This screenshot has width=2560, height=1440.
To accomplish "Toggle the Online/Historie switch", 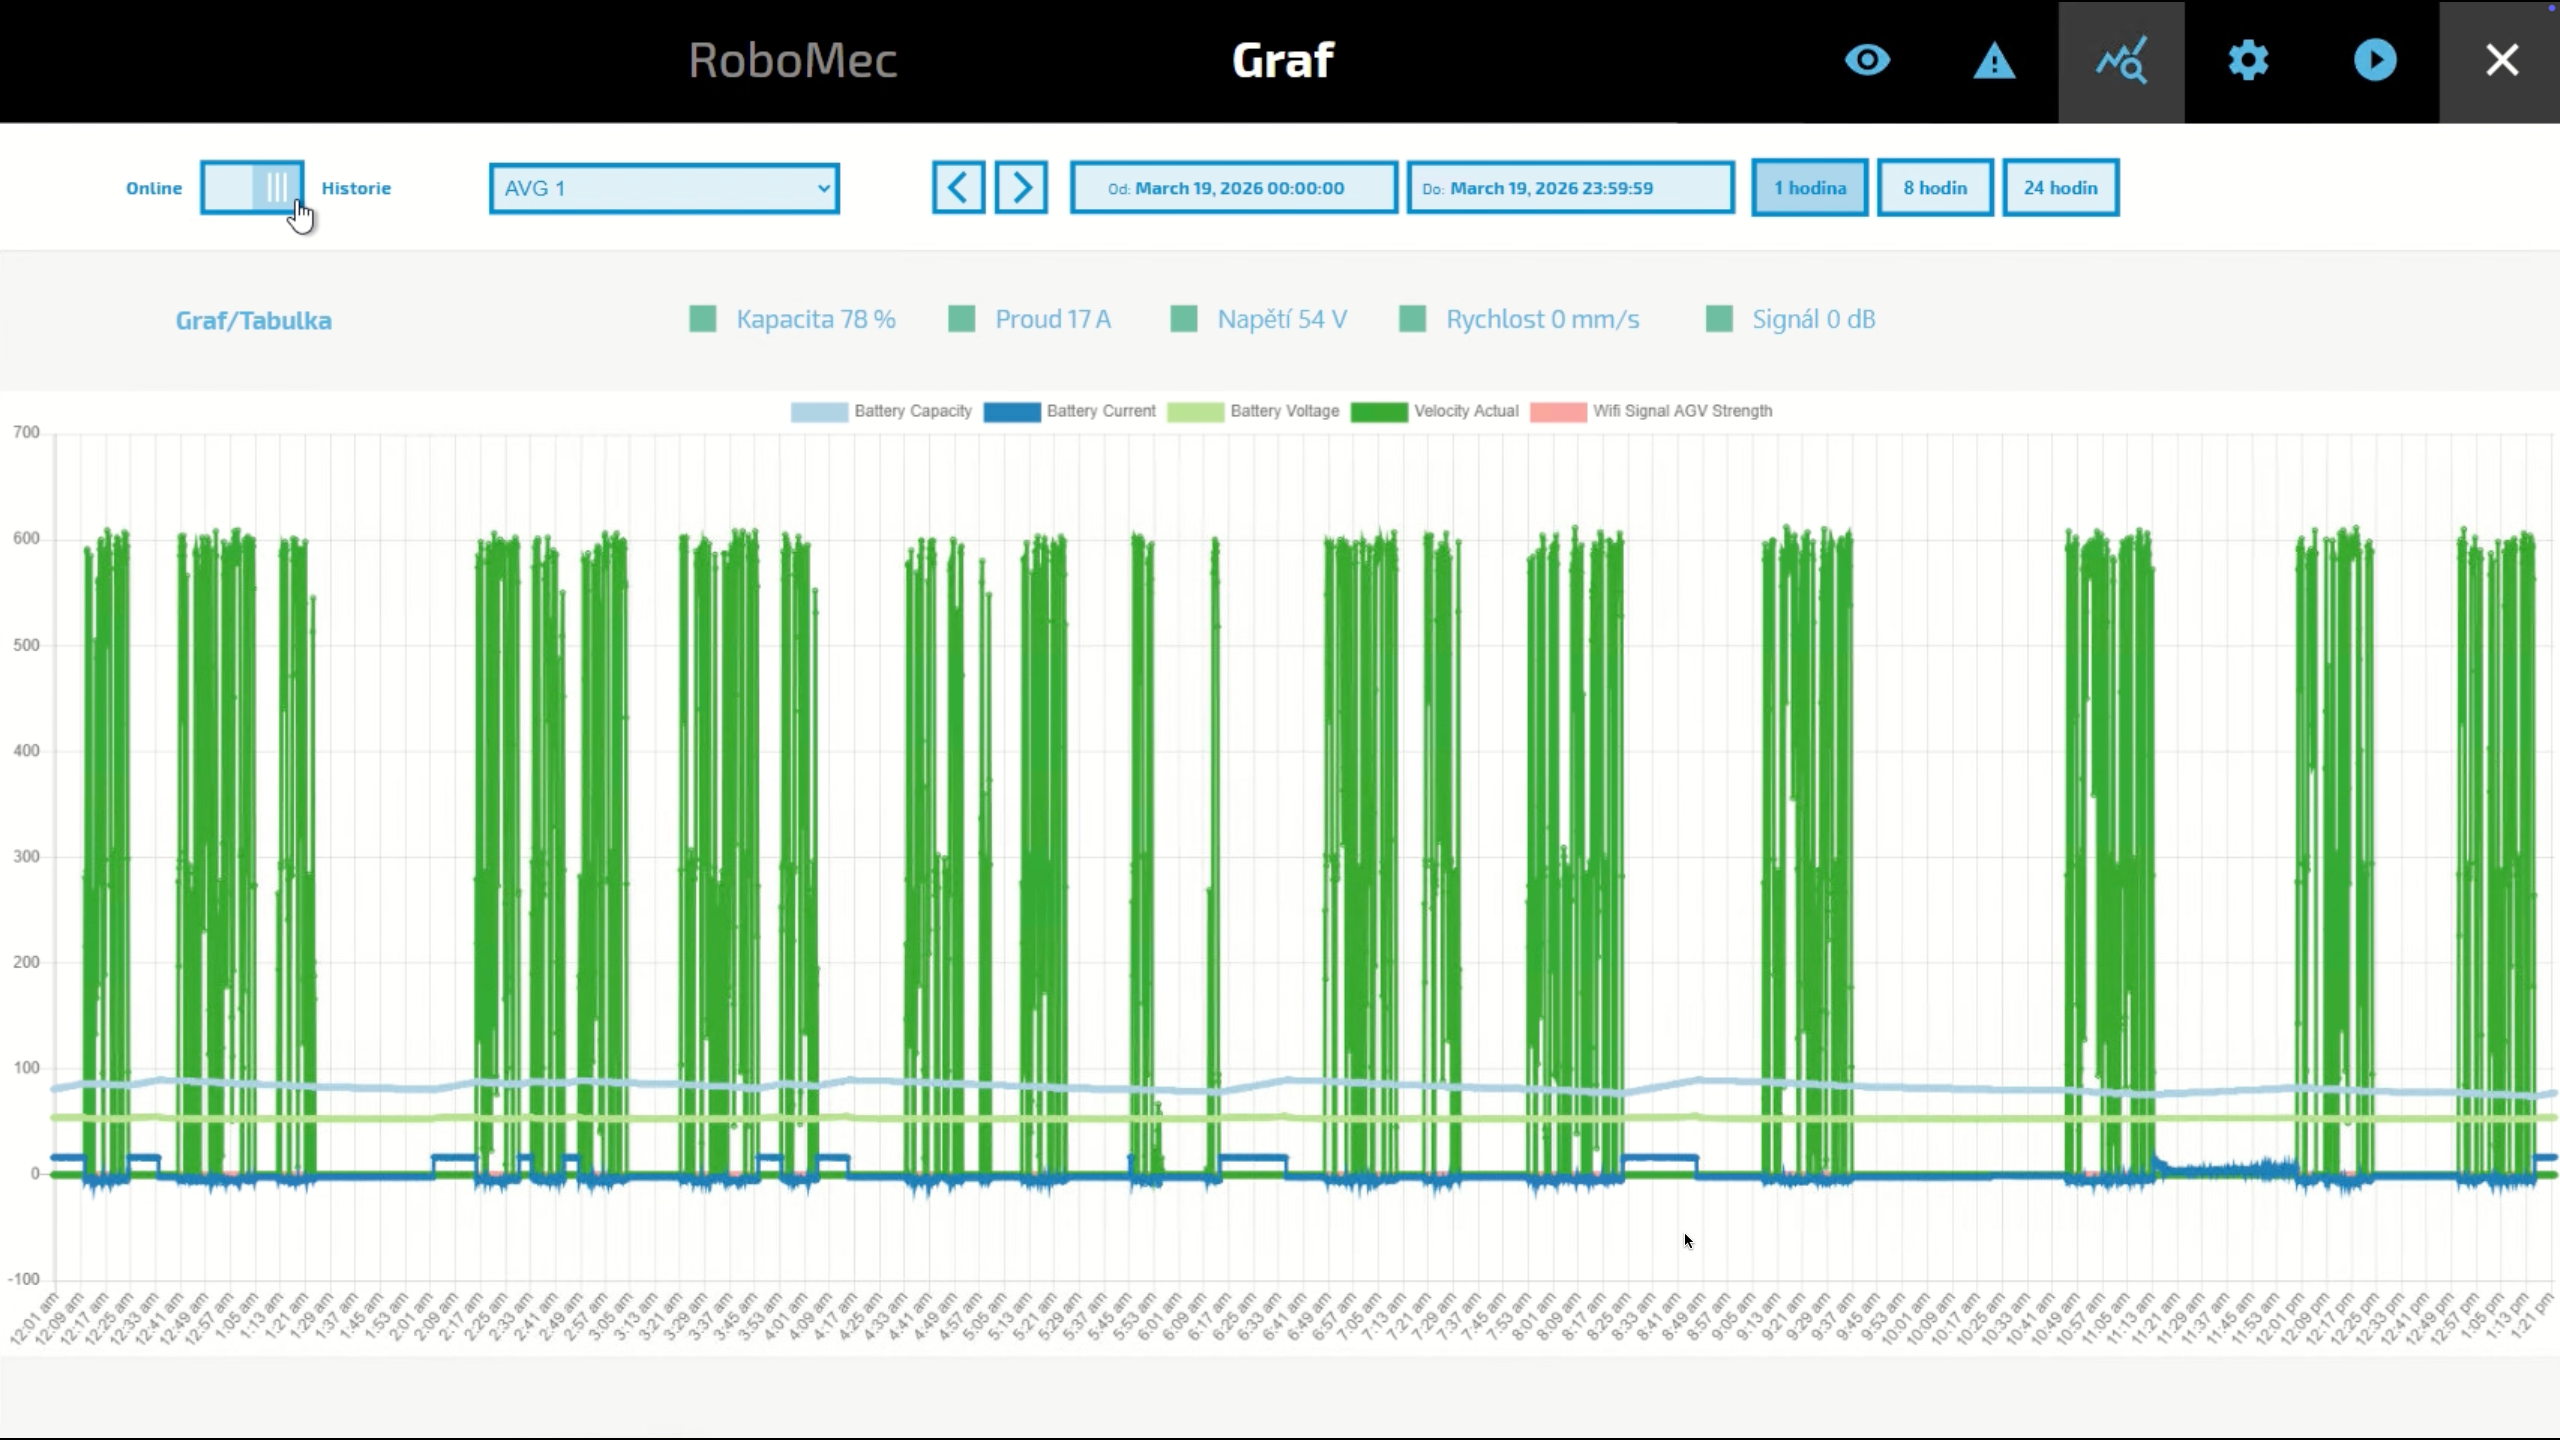I will (x=252, y=187).
